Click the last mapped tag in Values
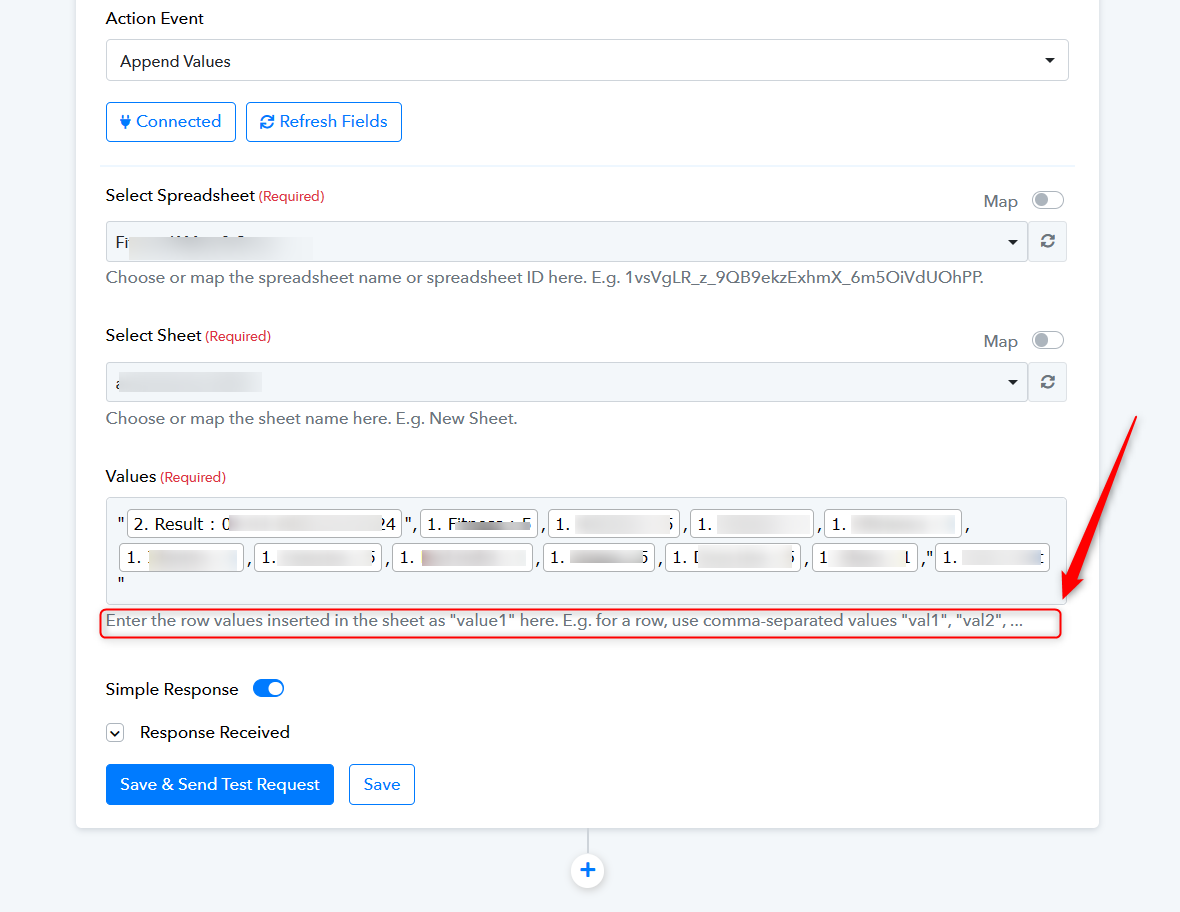This screenshot has height=912, width=1180. pyautogui.click(x=992, y=558)
